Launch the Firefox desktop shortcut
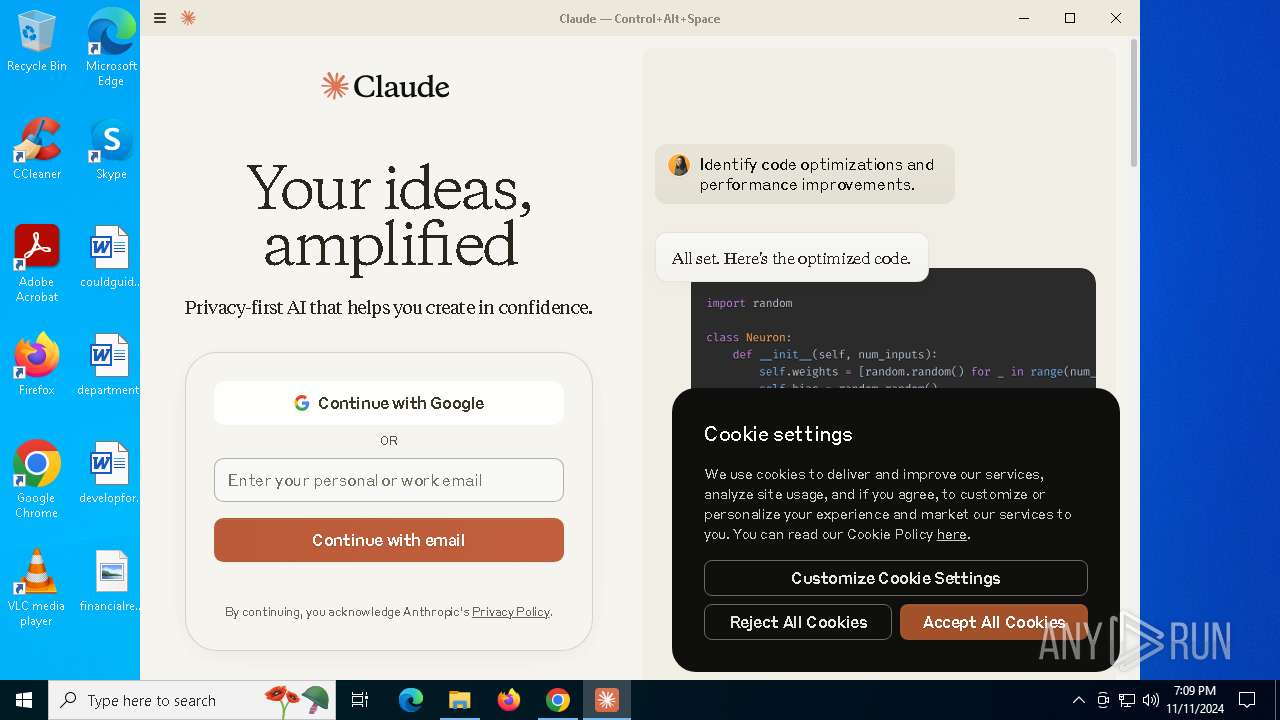The height and width of the screenshot is (720, 1280). point(37,365)
